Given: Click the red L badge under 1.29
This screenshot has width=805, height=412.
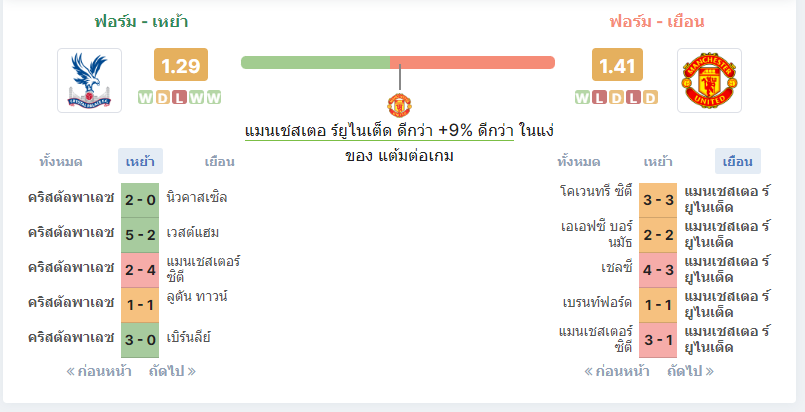Looking at the screenshot, I should point(179,97).
